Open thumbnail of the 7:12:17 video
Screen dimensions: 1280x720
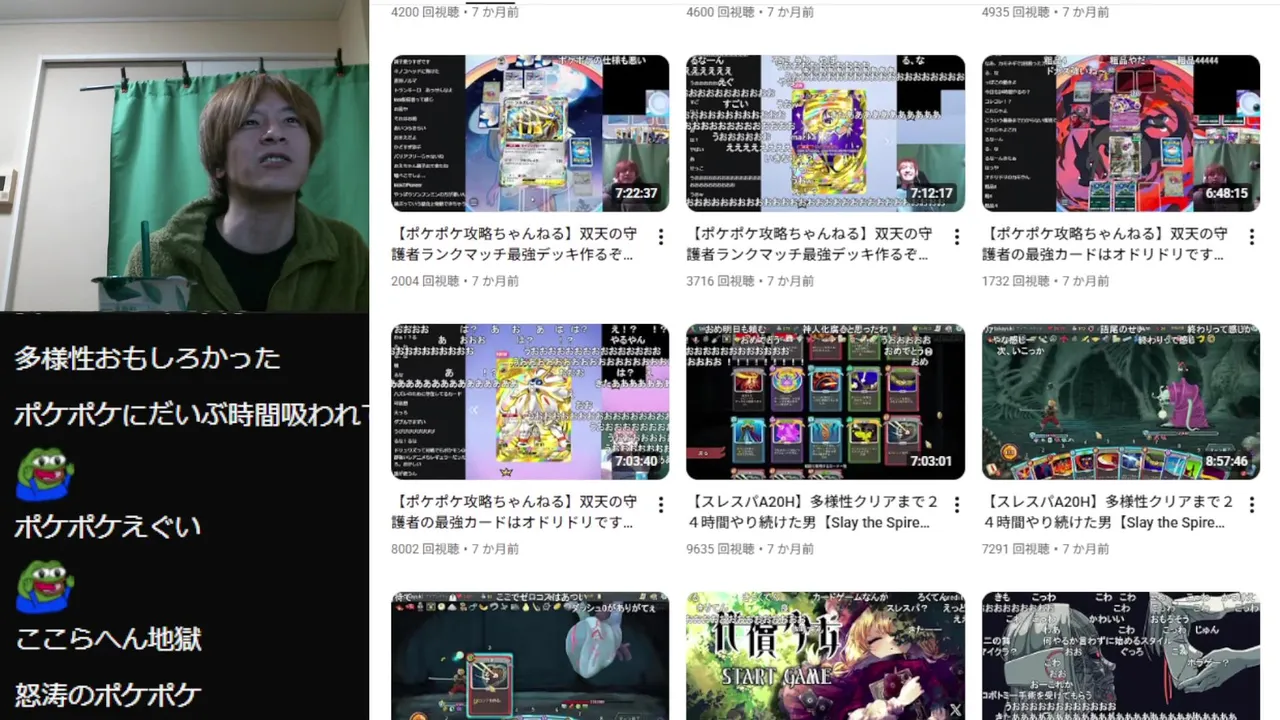click(825, 133)
